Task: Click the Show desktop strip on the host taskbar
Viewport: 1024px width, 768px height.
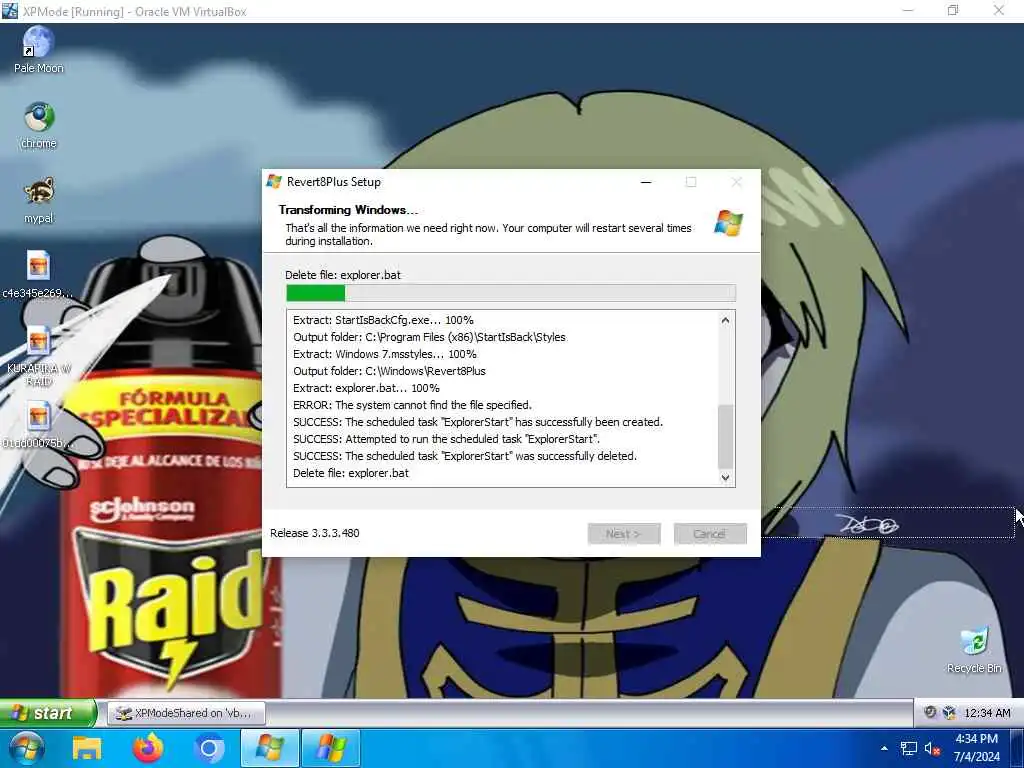Action: [x=1017, y=748]
